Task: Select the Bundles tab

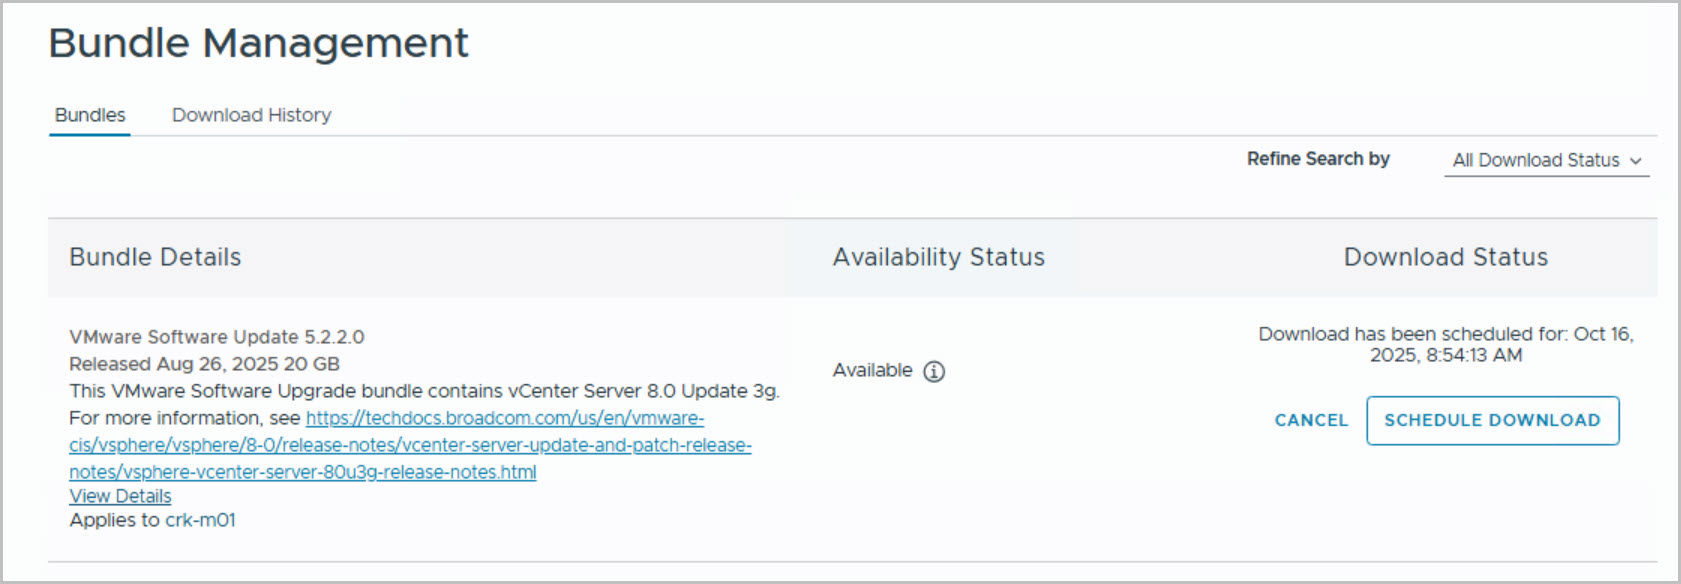Action: coord(90,115)
